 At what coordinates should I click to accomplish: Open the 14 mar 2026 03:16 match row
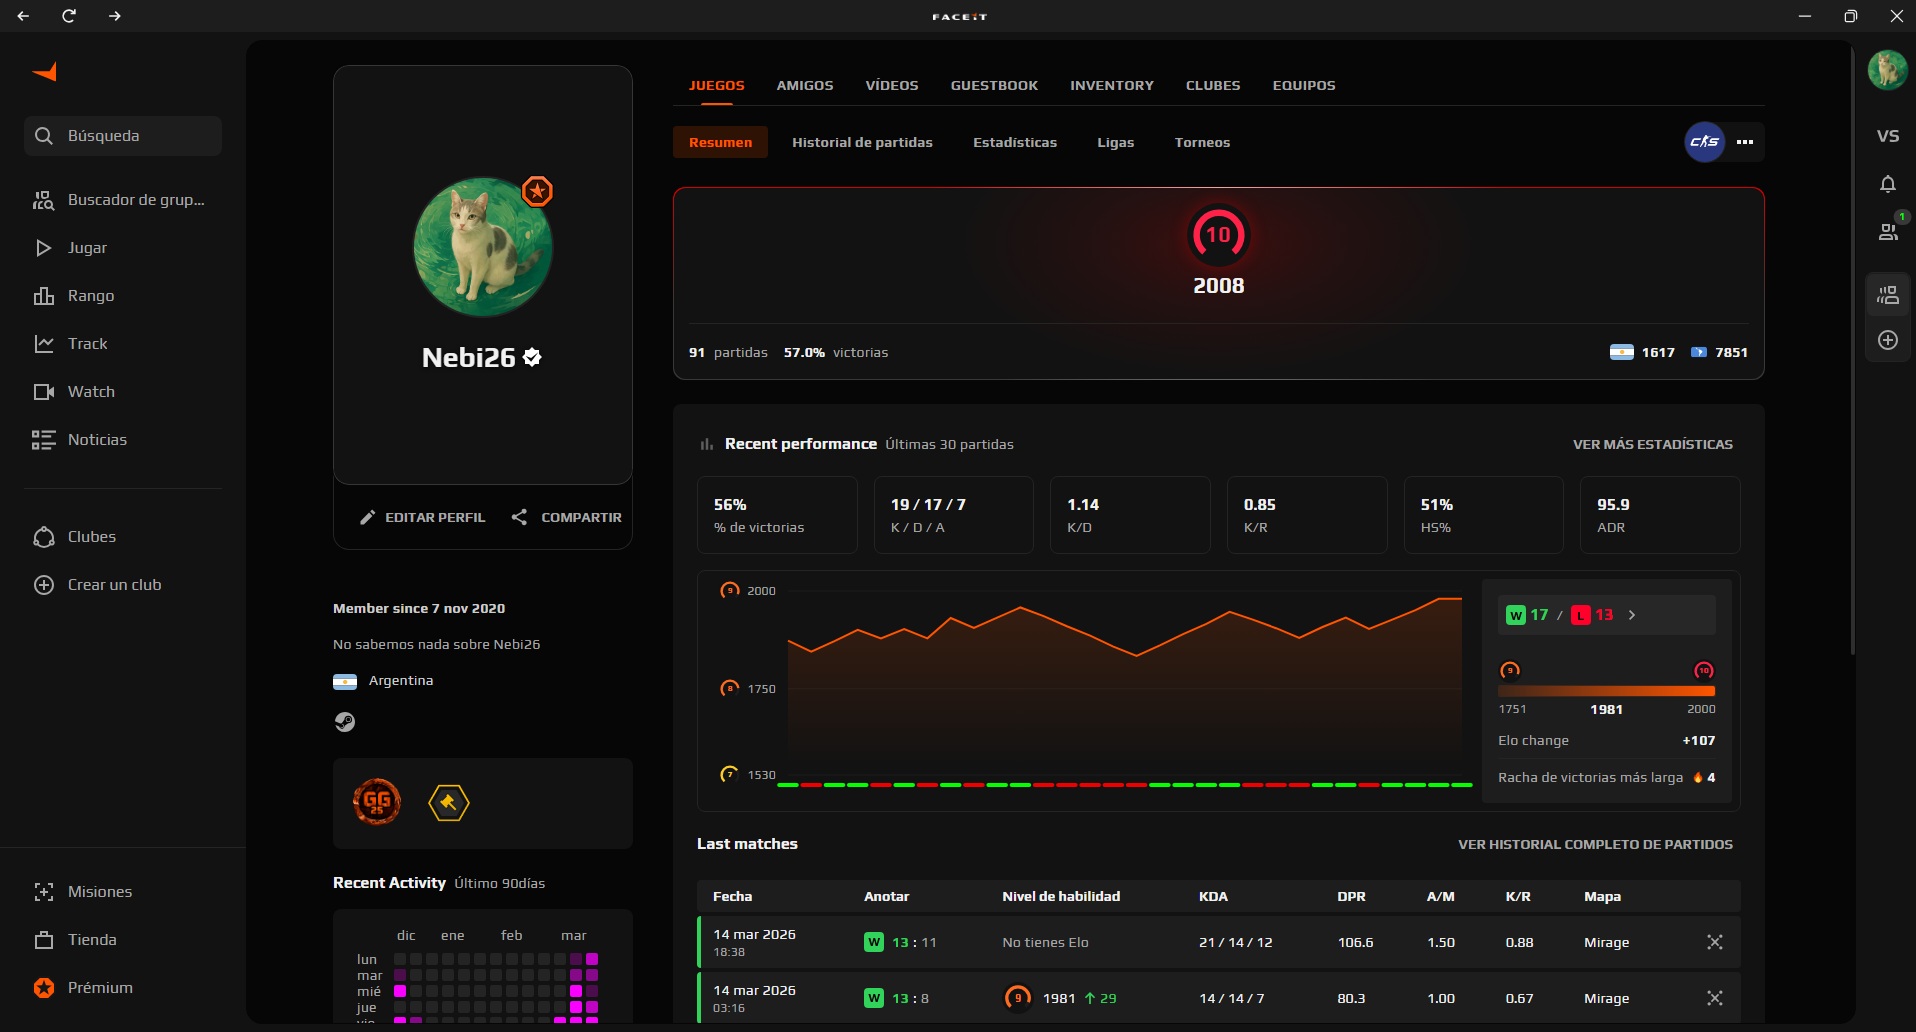pyautogui.click(x=1219, y=998)
